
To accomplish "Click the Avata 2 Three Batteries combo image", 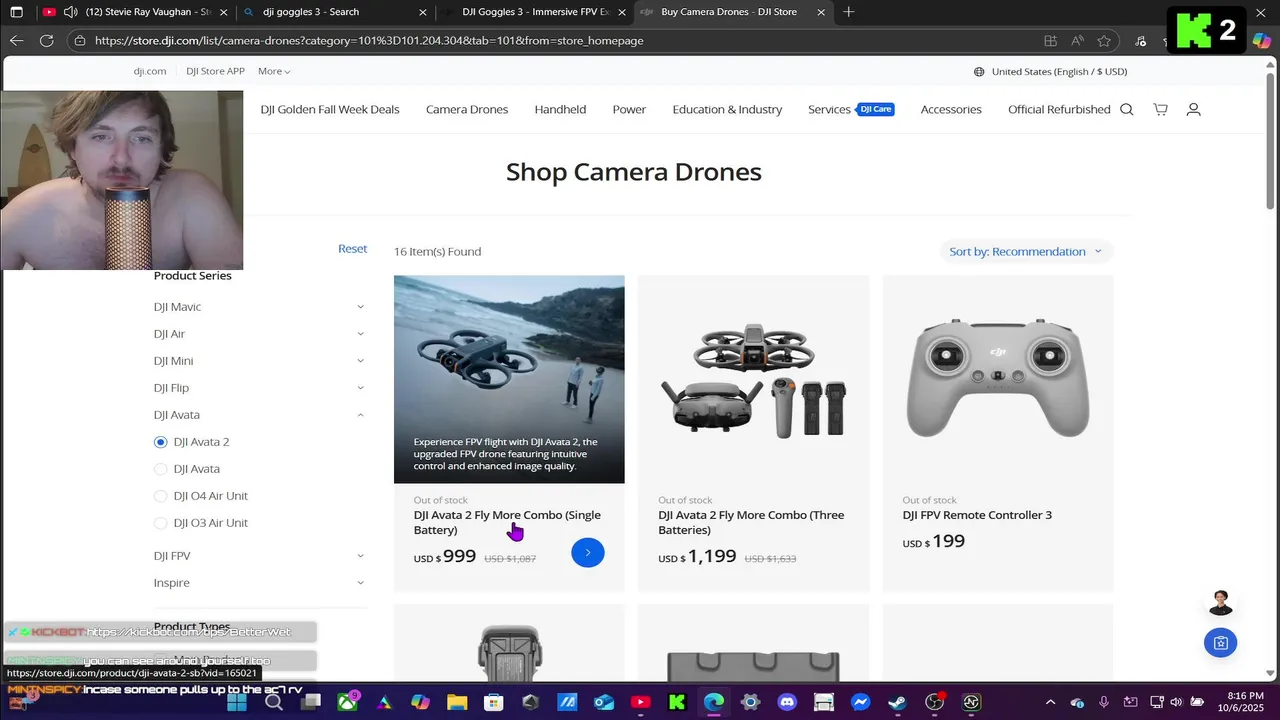I will tap(753, 379).
